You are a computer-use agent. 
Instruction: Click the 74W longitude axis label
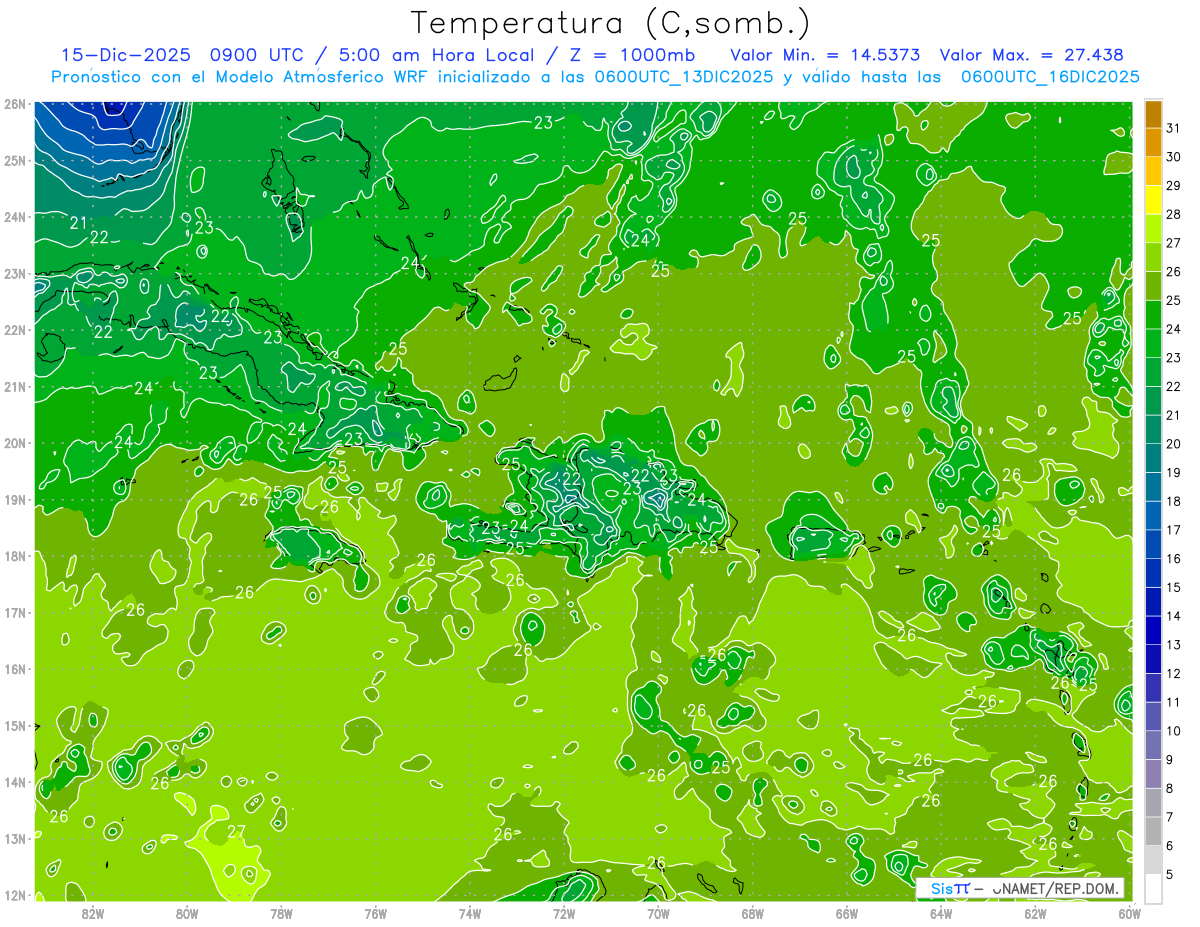(x=469, y=912)
